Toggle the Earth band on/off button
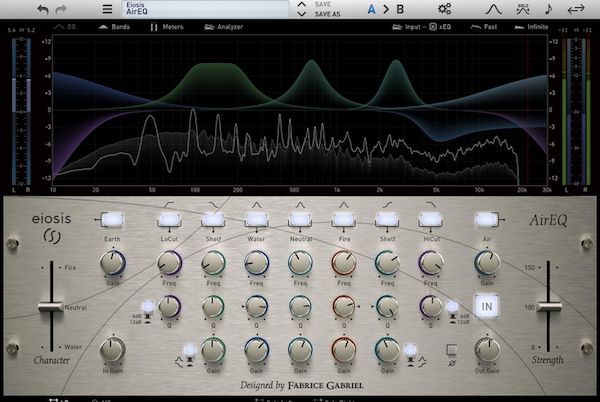The width and height of the screenshot is (600, 402). (112, 220)
